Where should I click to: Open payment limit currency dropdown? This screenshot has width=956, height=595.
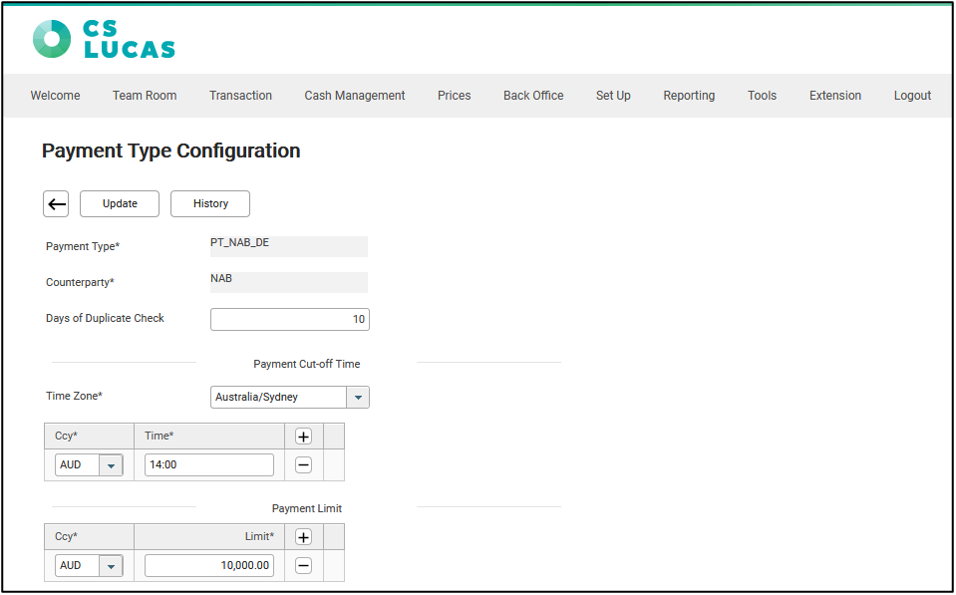click(x=111, y=566)
